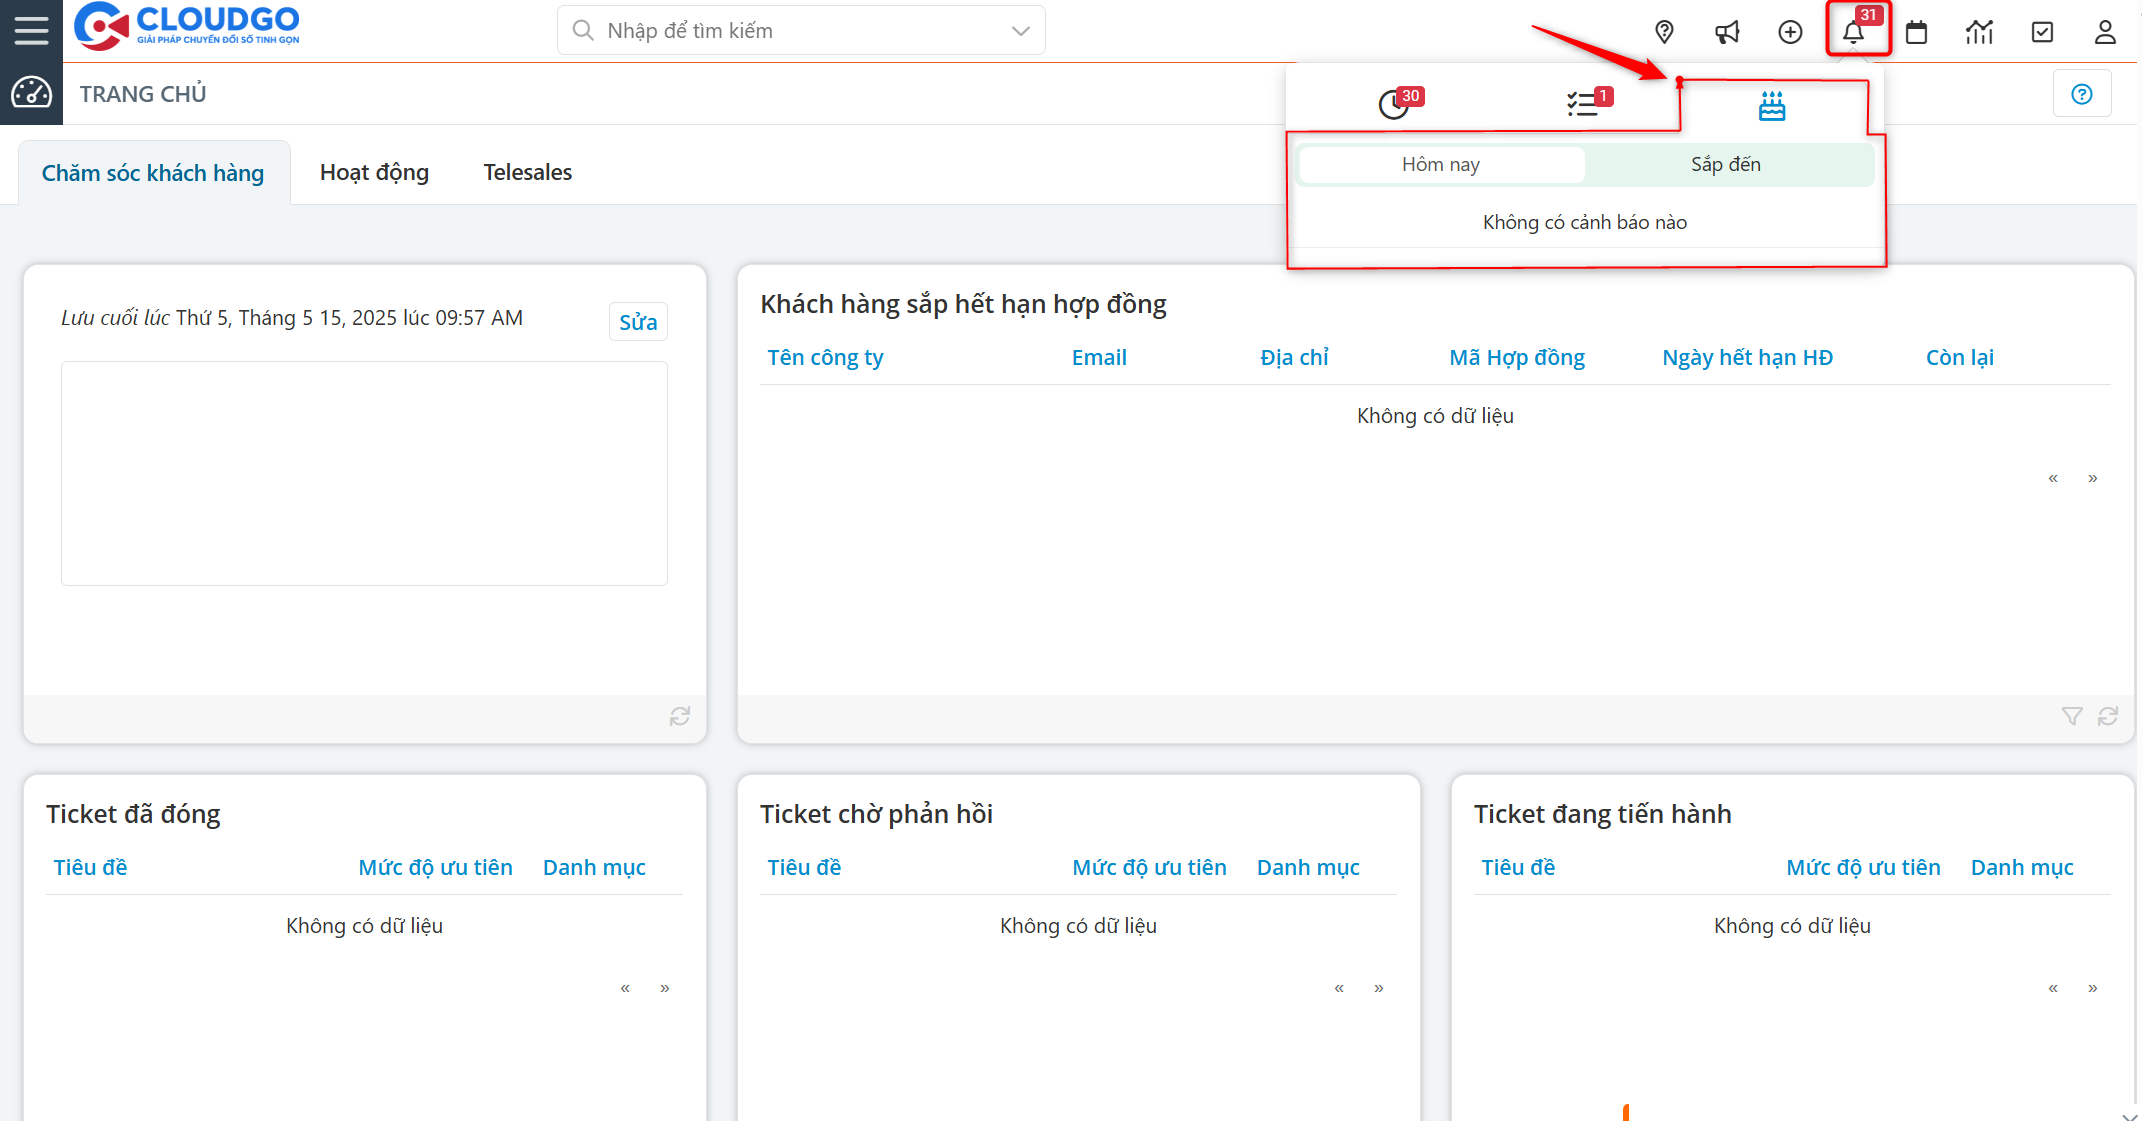Open the reports chart icon
The image size is (2142, 1121).
(1979, 32)
